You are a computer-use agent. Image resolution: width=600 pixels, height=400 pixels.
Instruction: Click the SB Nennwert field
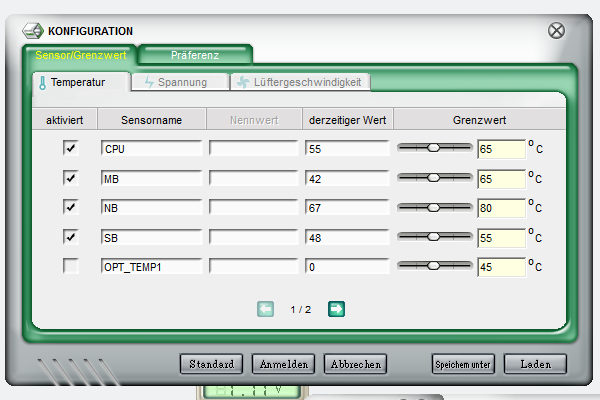tap(253, 237)
